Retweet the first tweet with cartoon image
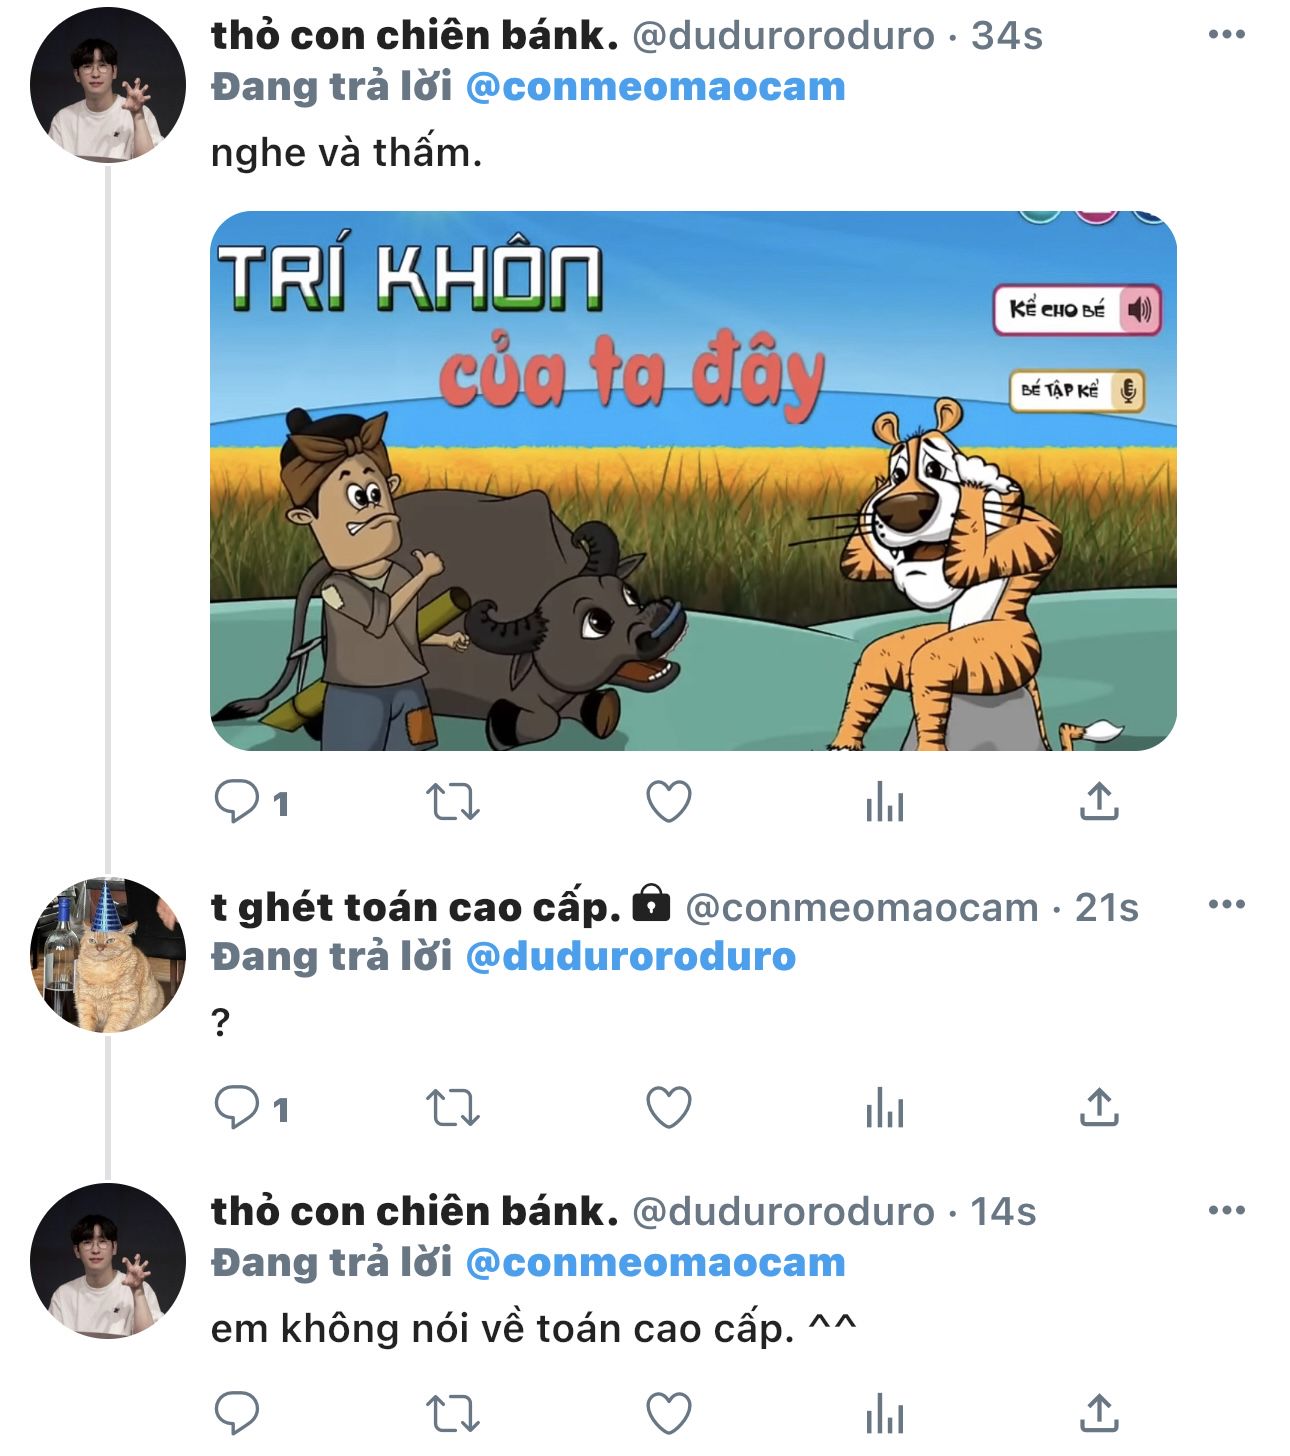This screenshot has height=1456, width=1290. click(453, 802)
